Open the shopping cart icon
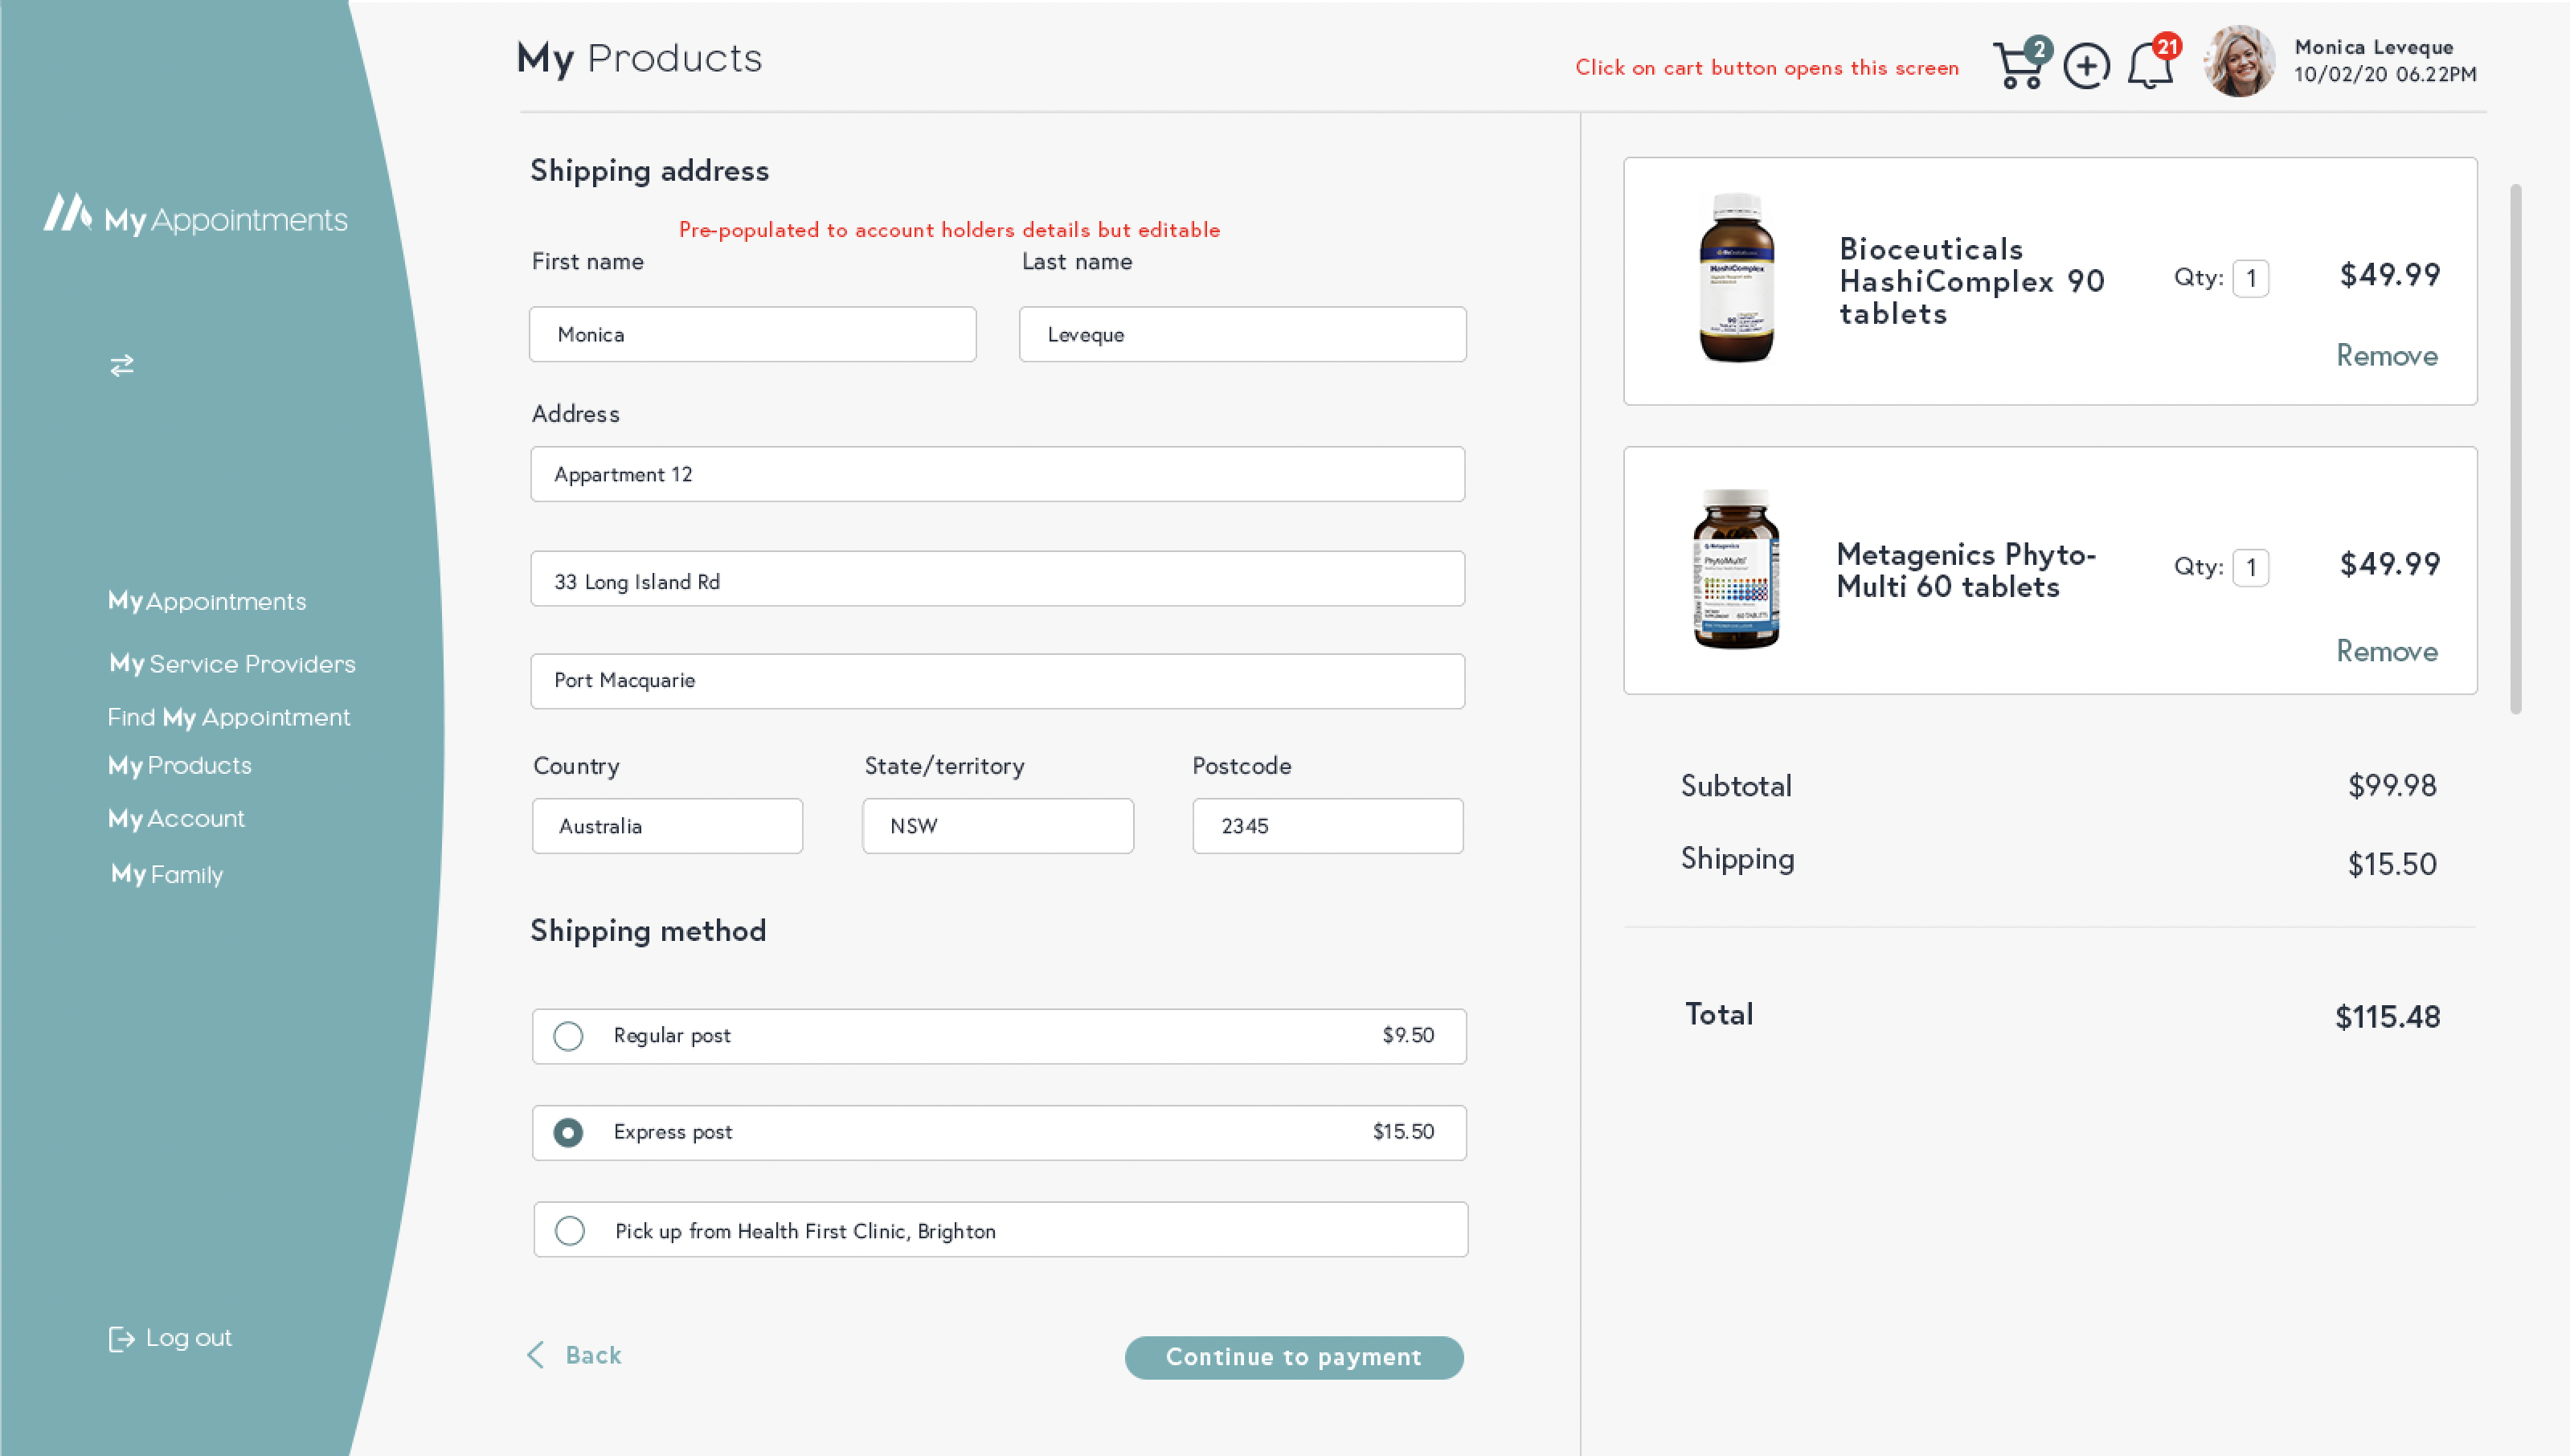2570x1456 pixels. [x=2018, y=66]
